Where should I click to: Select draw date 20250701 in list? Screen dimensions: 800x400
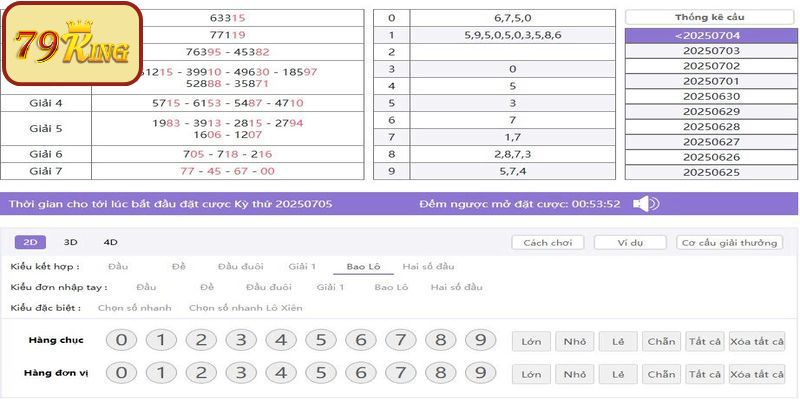click(x=711, y=81)
